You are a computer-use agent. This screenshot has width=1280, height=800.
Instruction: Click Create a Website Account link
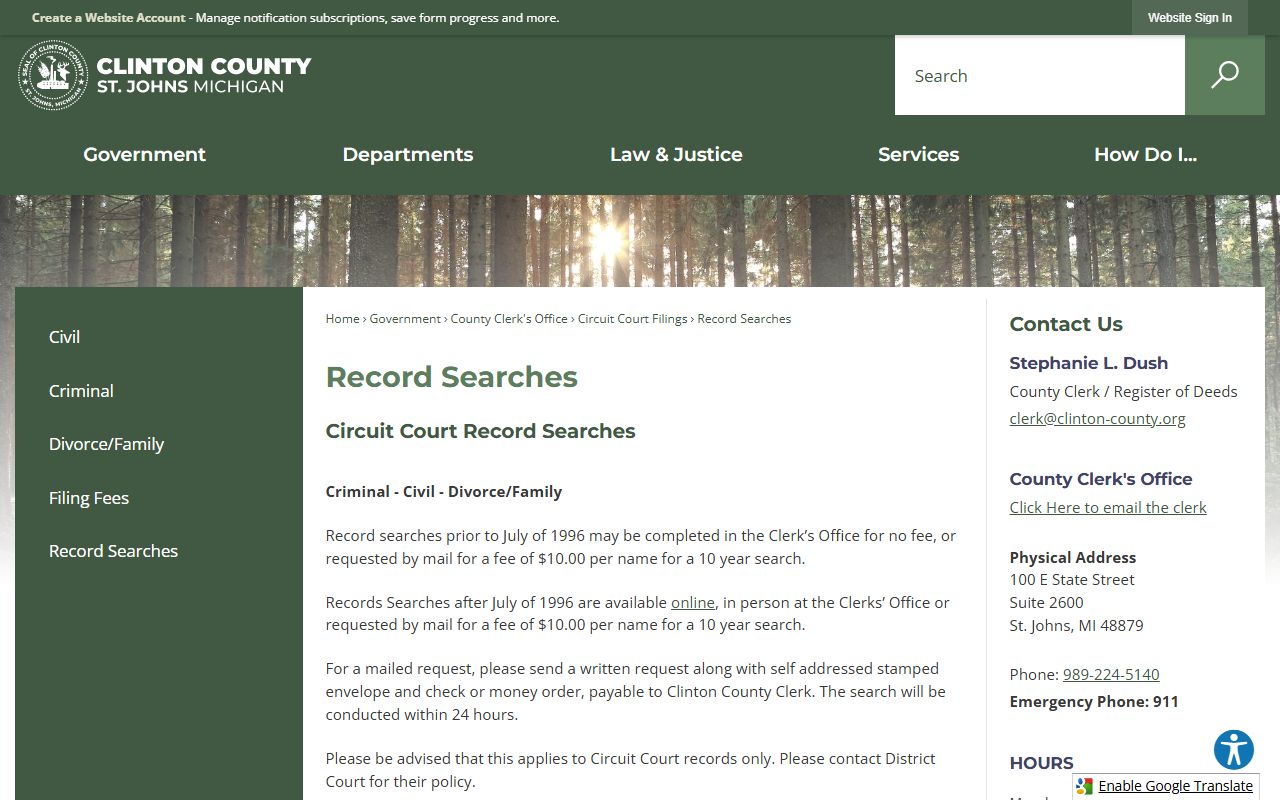coord(109,18)
